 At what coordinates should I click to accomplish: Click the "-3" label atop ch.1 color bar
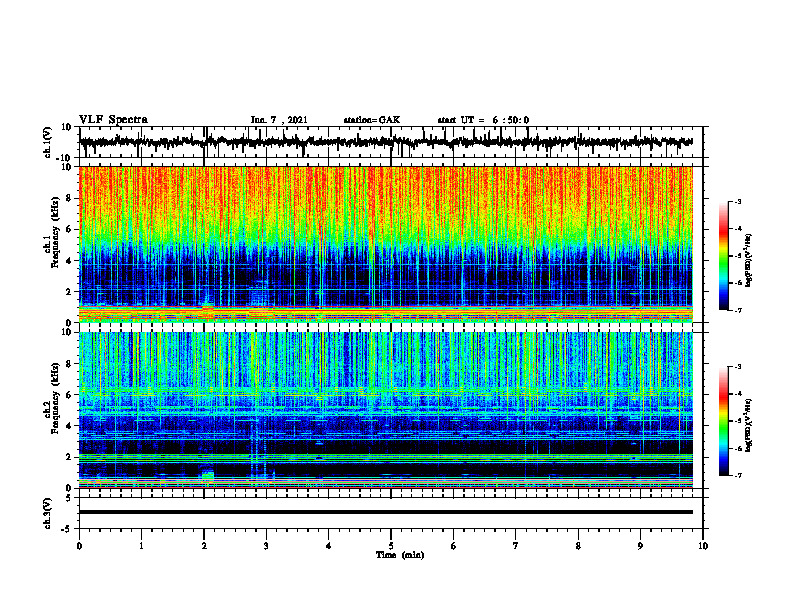[x=737, y=201]
